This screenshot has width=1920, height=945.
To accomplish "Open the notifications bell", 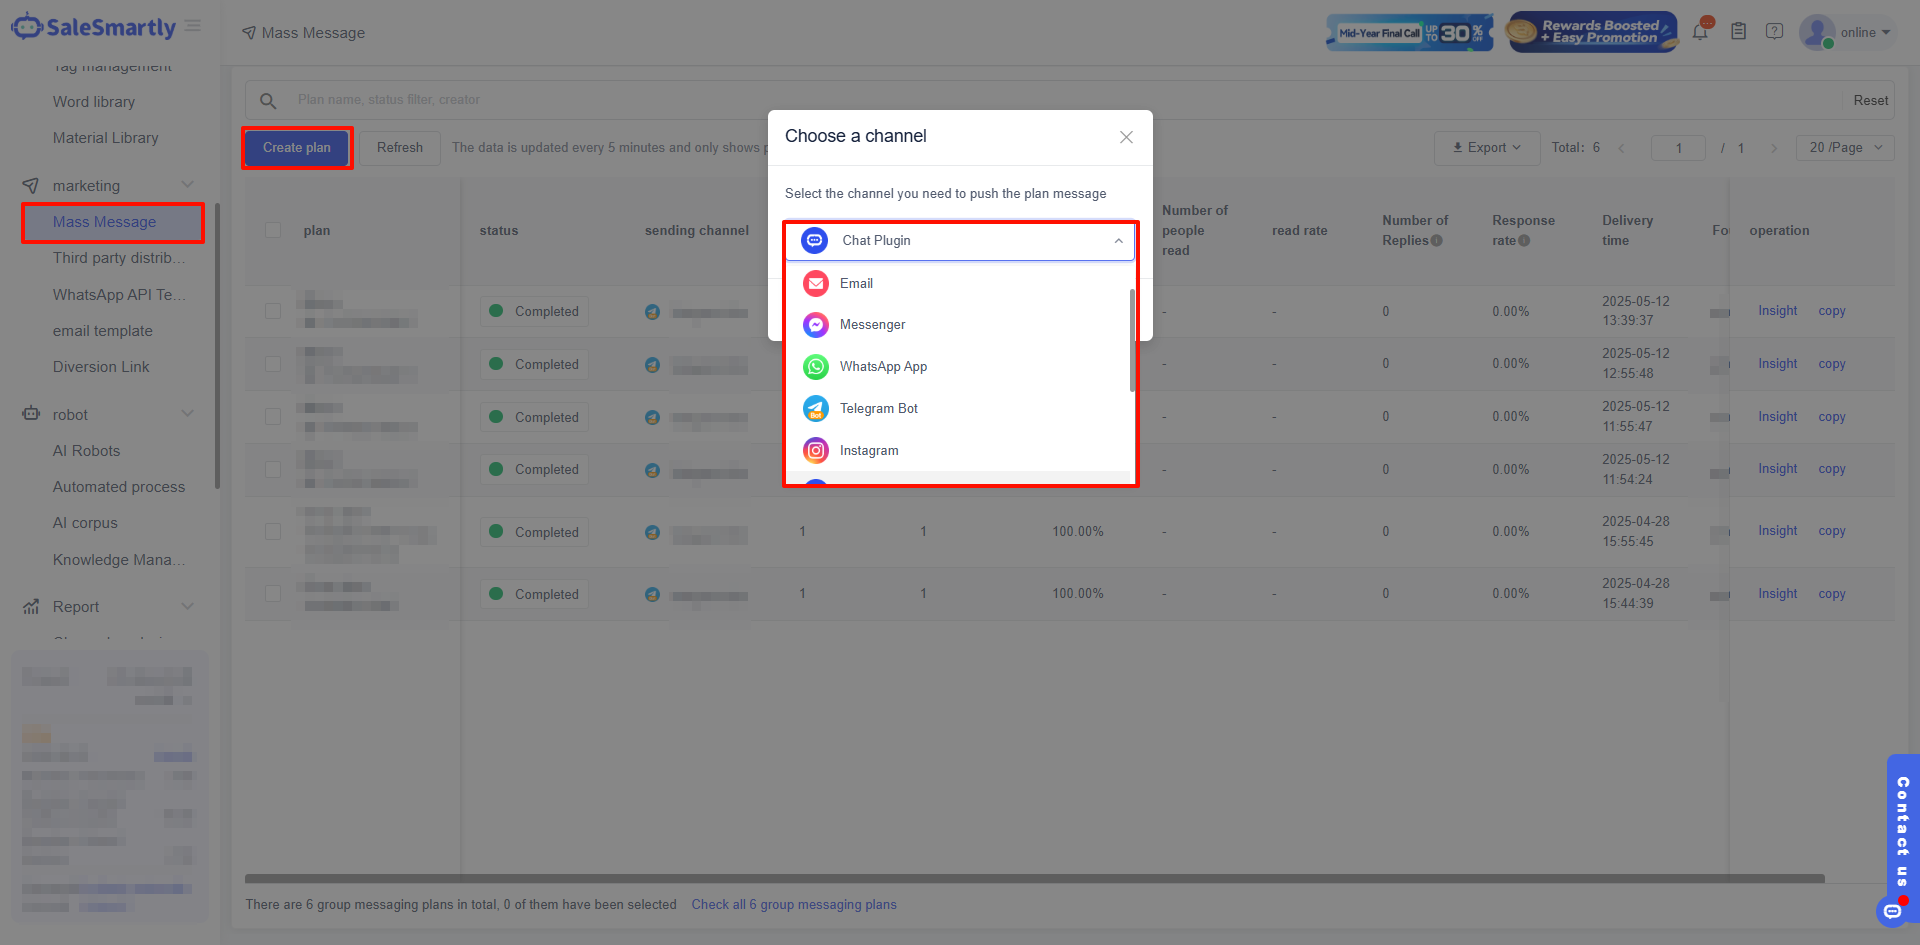I will (1700, 32).
